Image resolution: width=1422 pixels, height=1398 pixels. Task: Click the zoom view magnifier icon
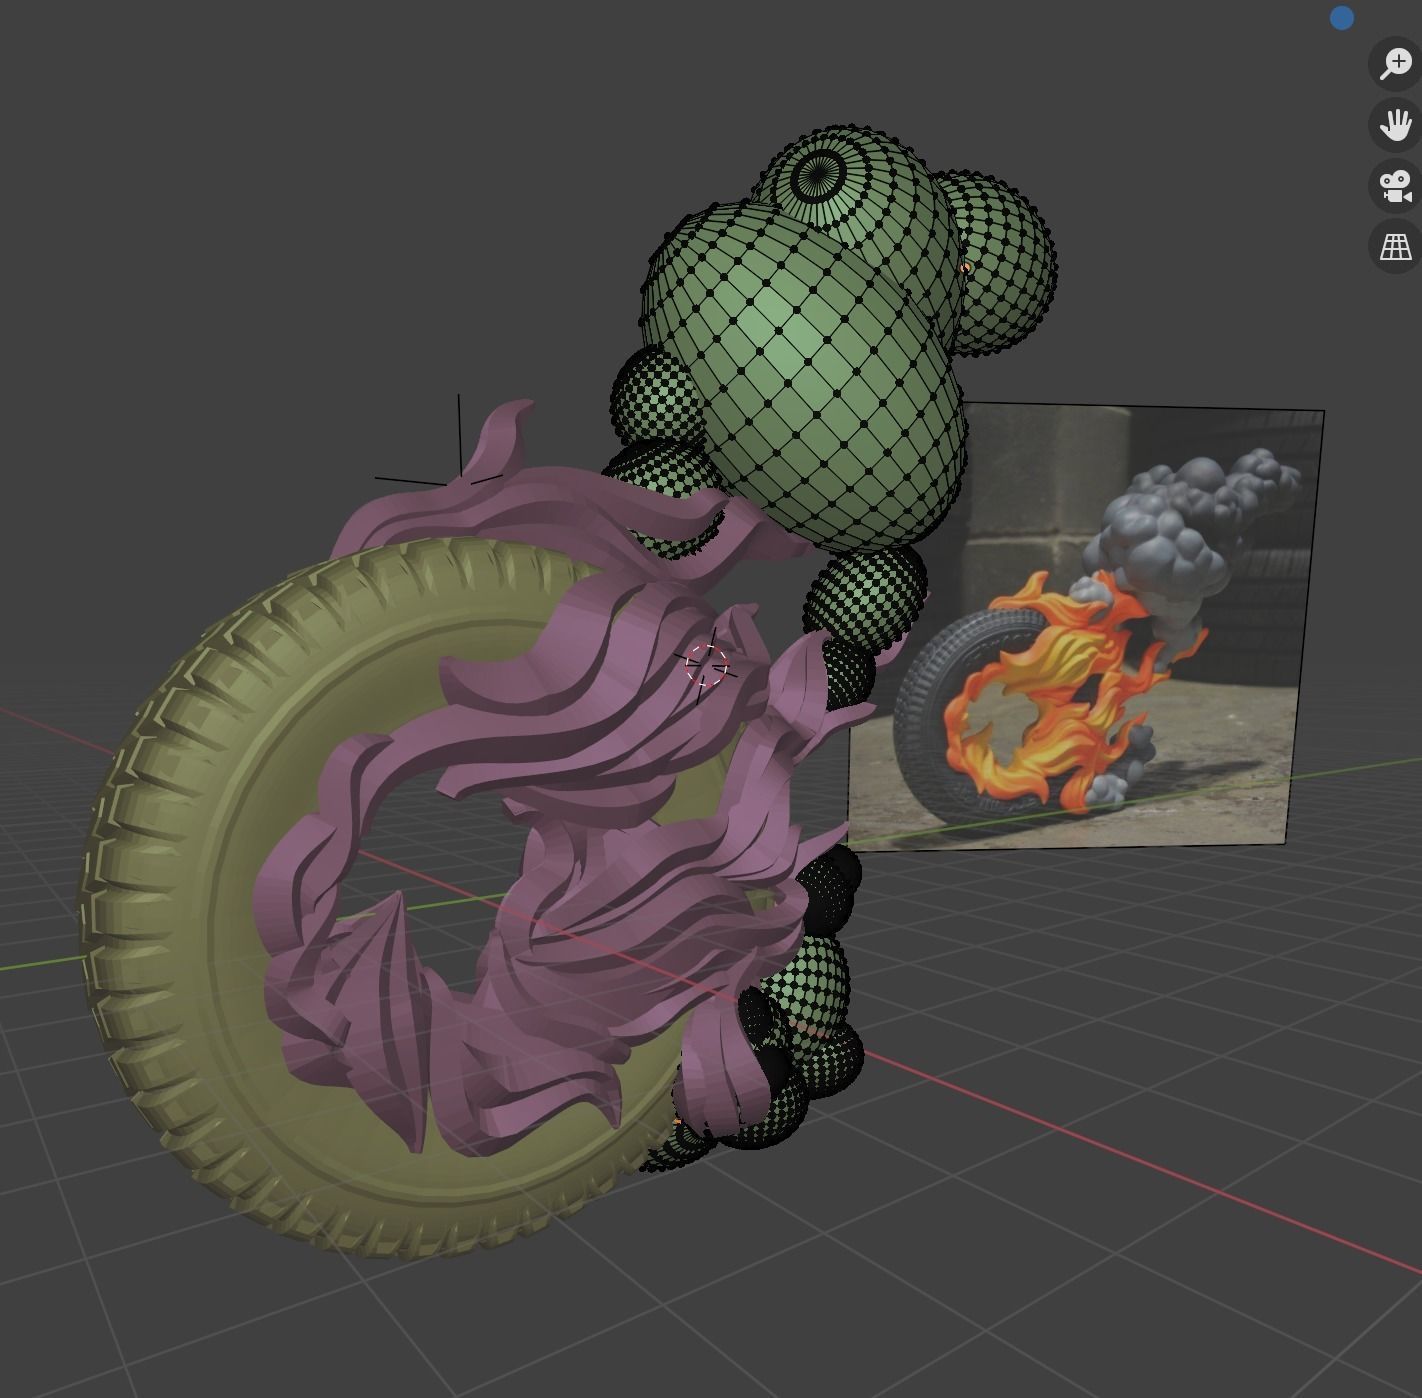(x=1395, y=63)
